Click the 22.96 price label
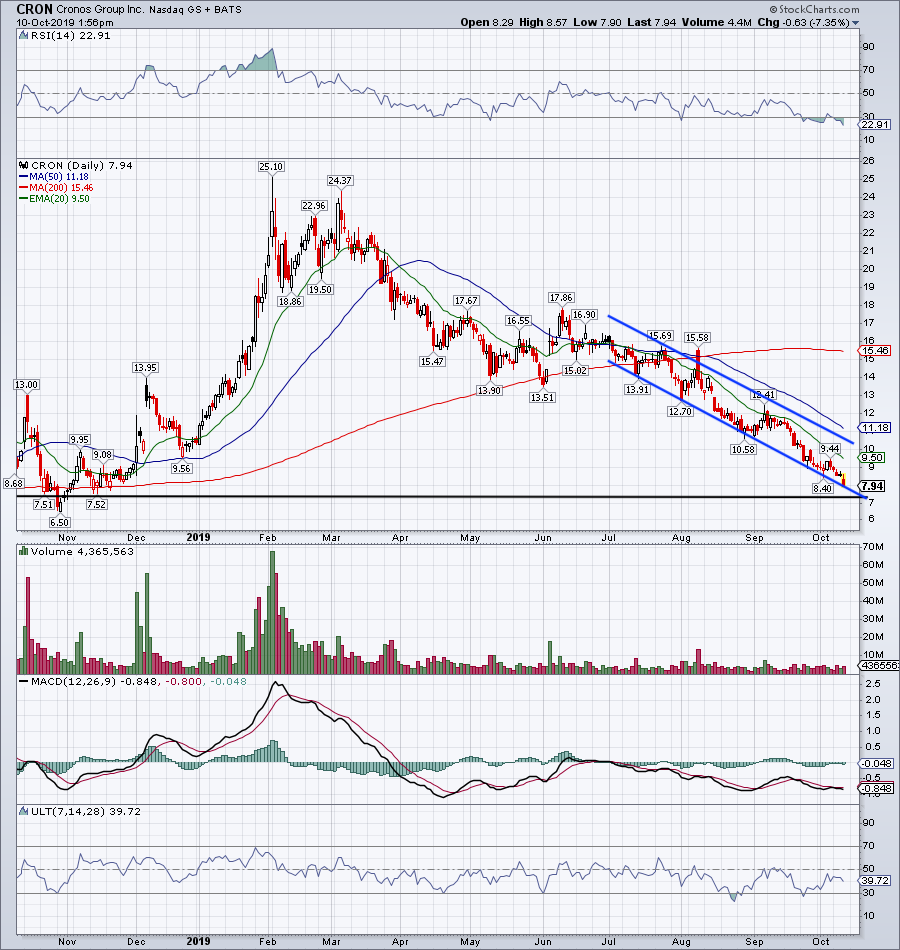The height and width of the screenshot is (950, 900). [x=314, y=206]
